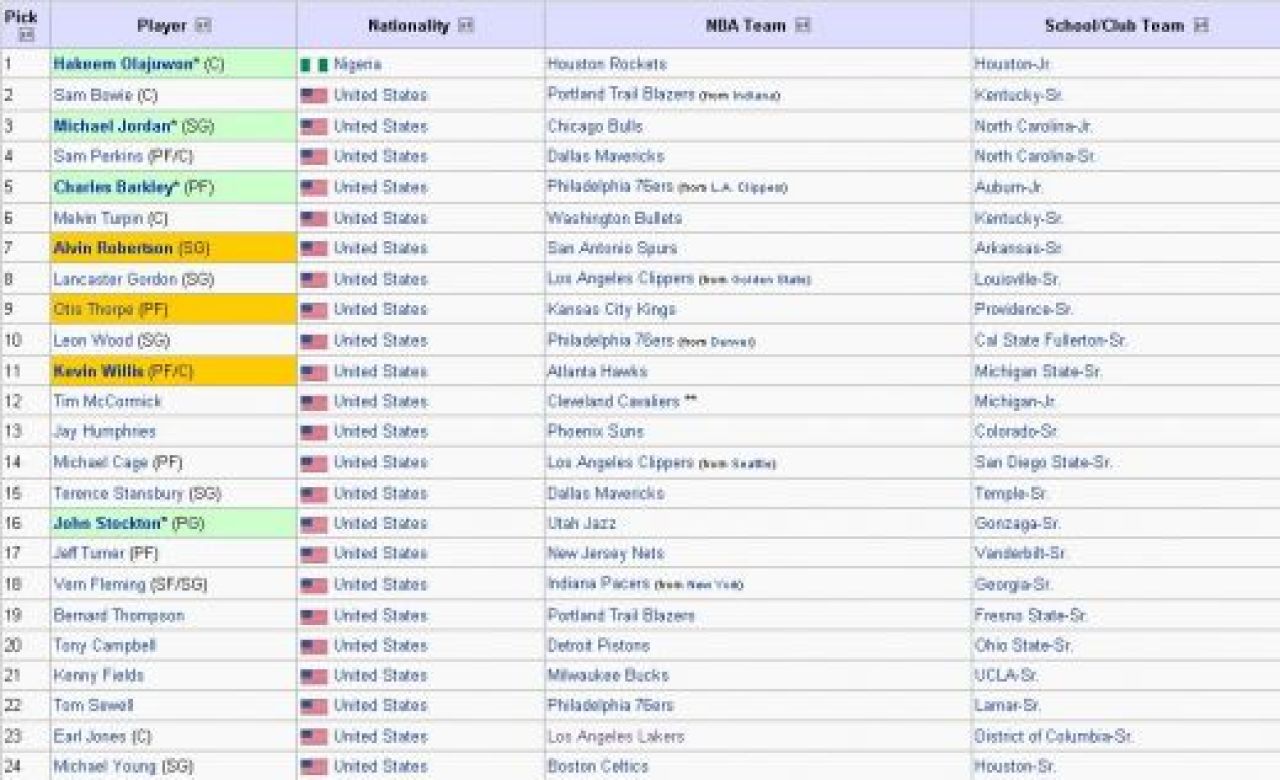Image resolution: width=1280 pixels, height=780 pixels.
Task: Open the Cleveland Cavaliers link
Action: [614, 401]
